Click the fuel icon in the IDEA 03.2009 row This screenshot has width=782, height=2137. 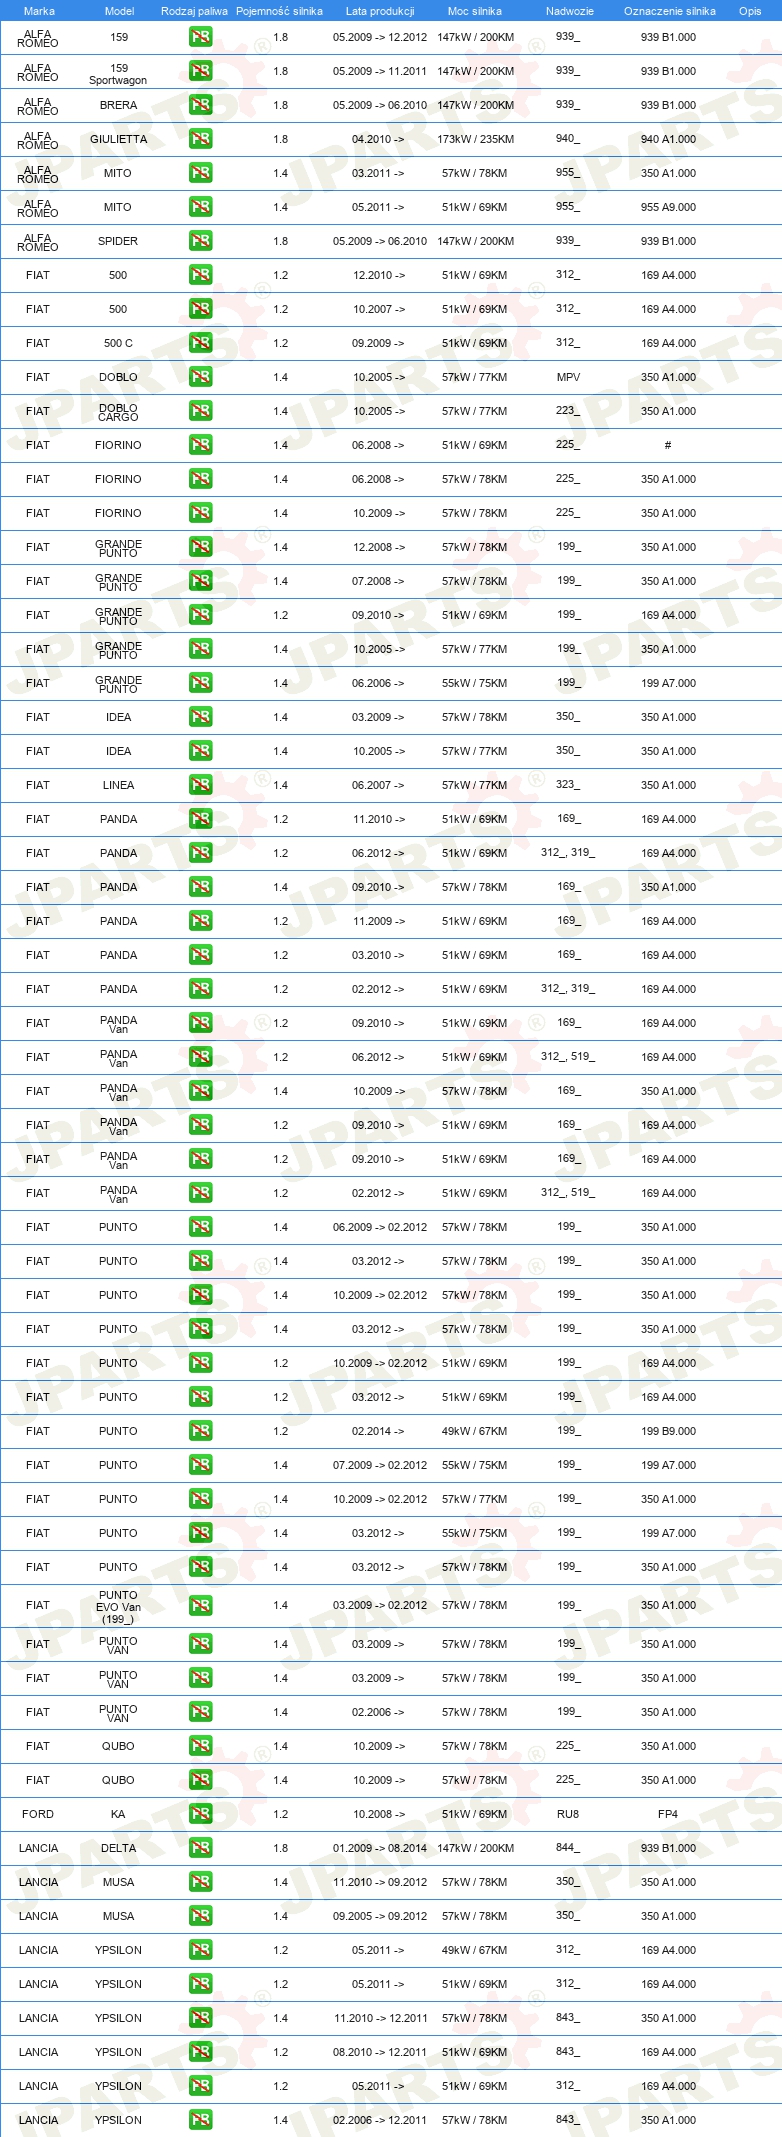pos(200,717)
